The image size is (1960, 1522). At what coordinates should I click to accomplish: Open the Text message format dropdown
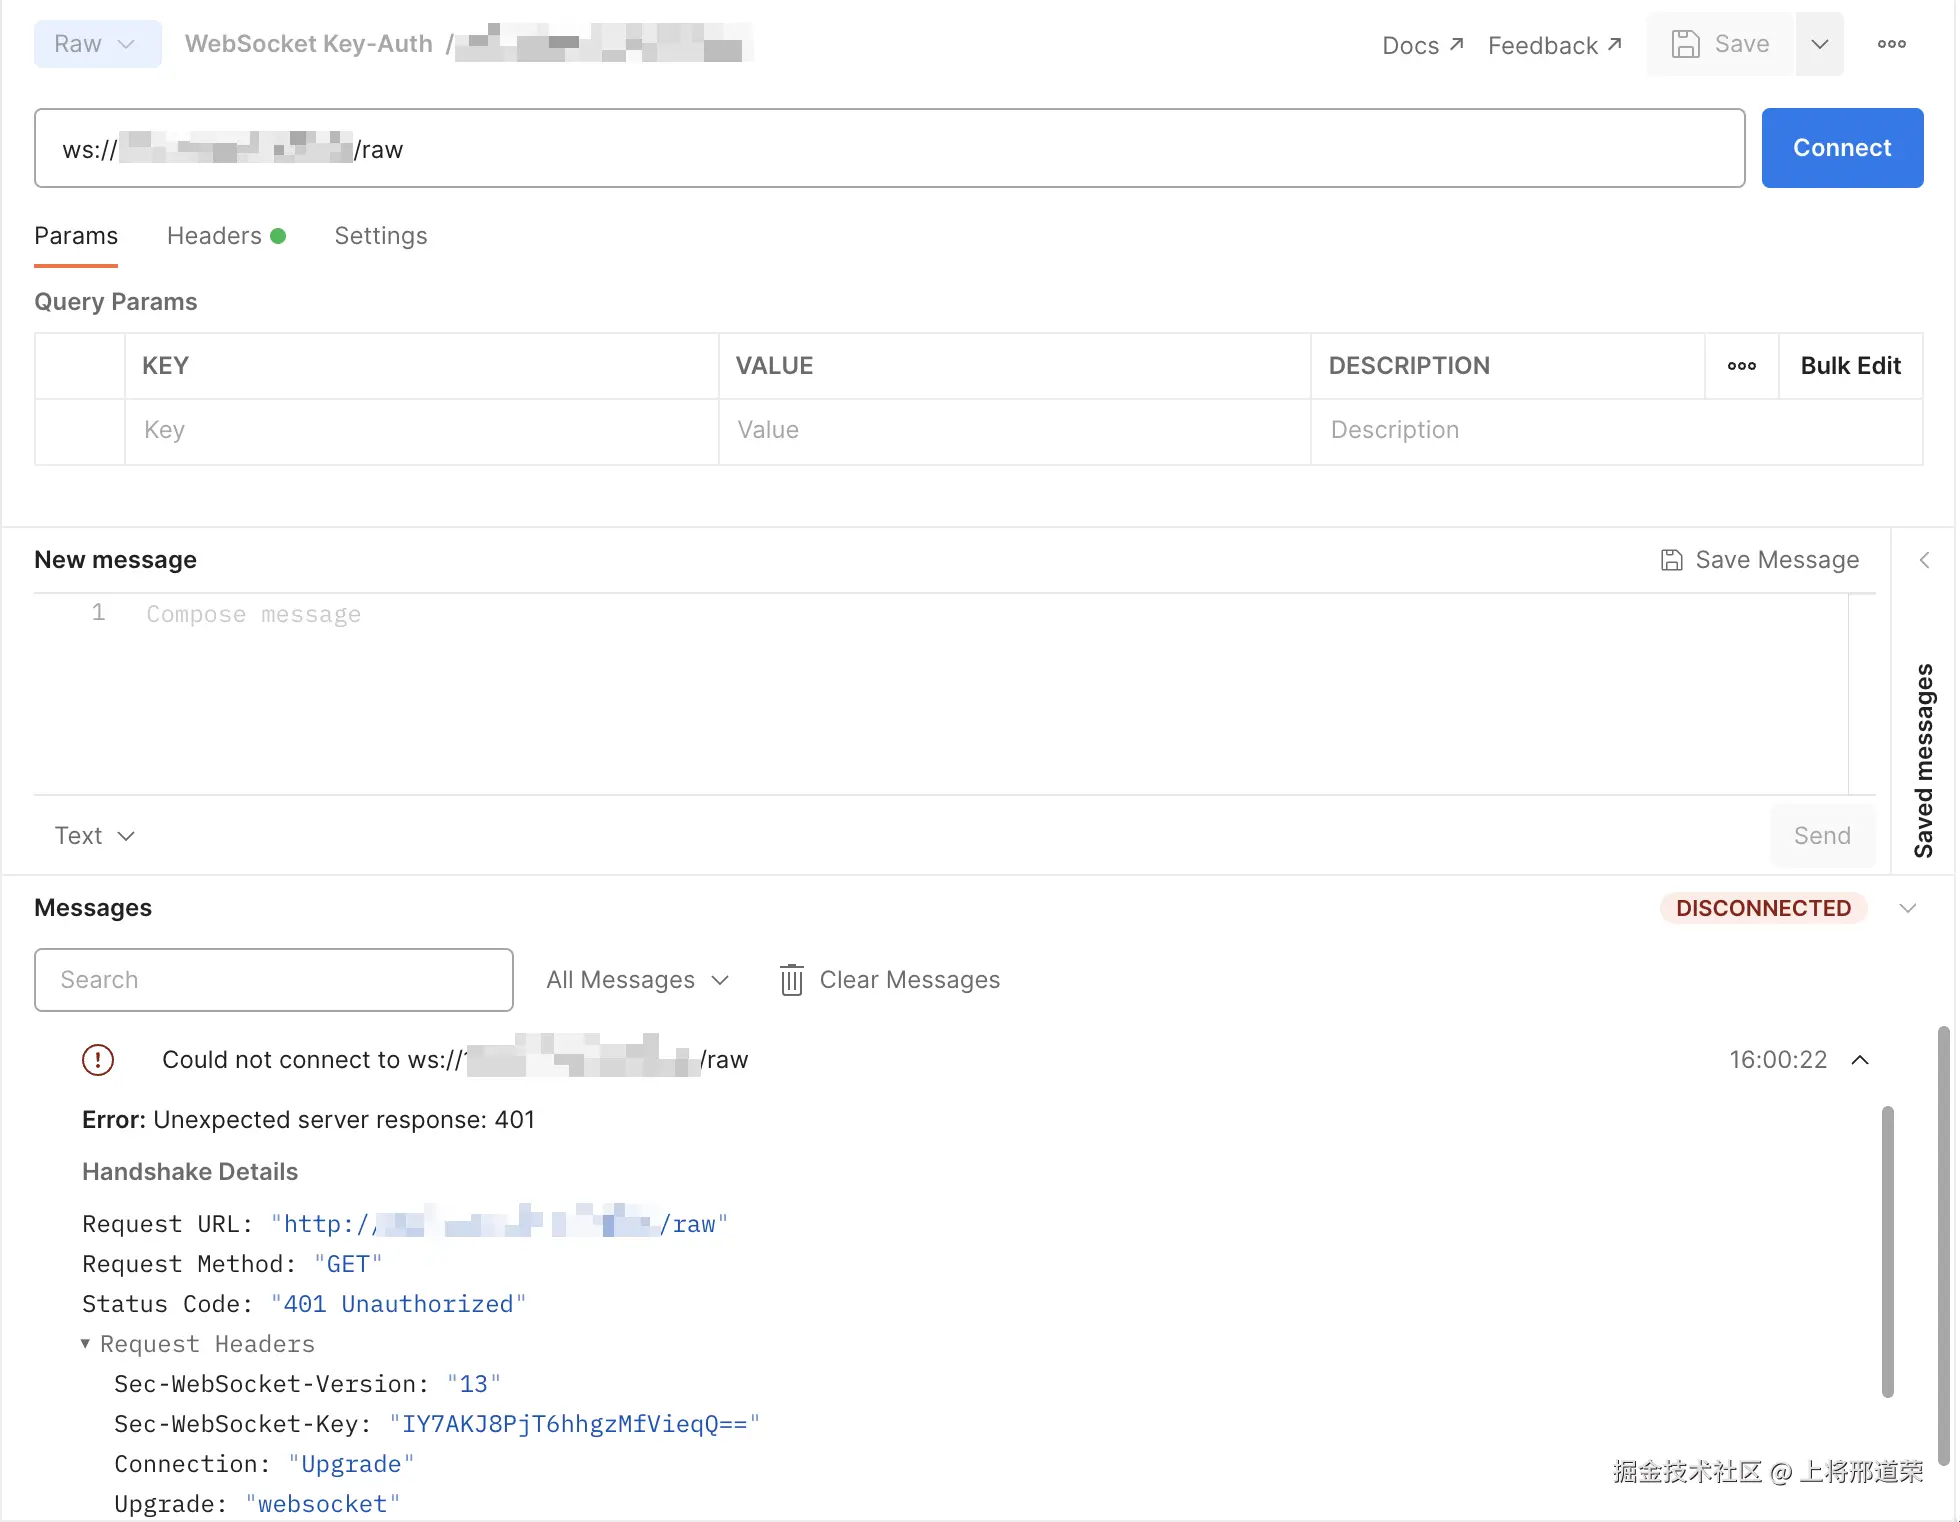click(x=94, y=836)
